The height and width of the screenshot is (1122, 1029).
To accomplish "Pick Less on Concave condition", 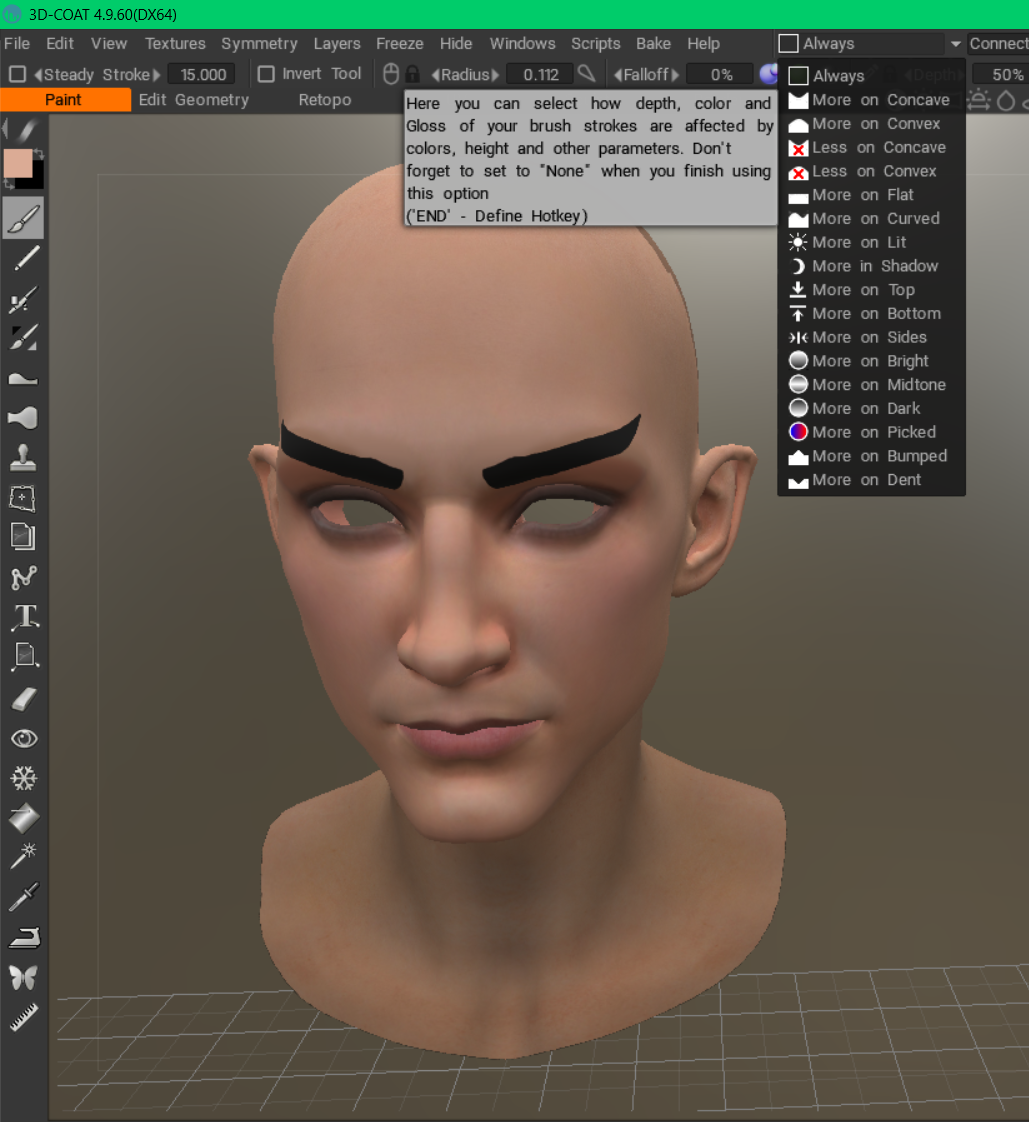I will click(872, 147).
